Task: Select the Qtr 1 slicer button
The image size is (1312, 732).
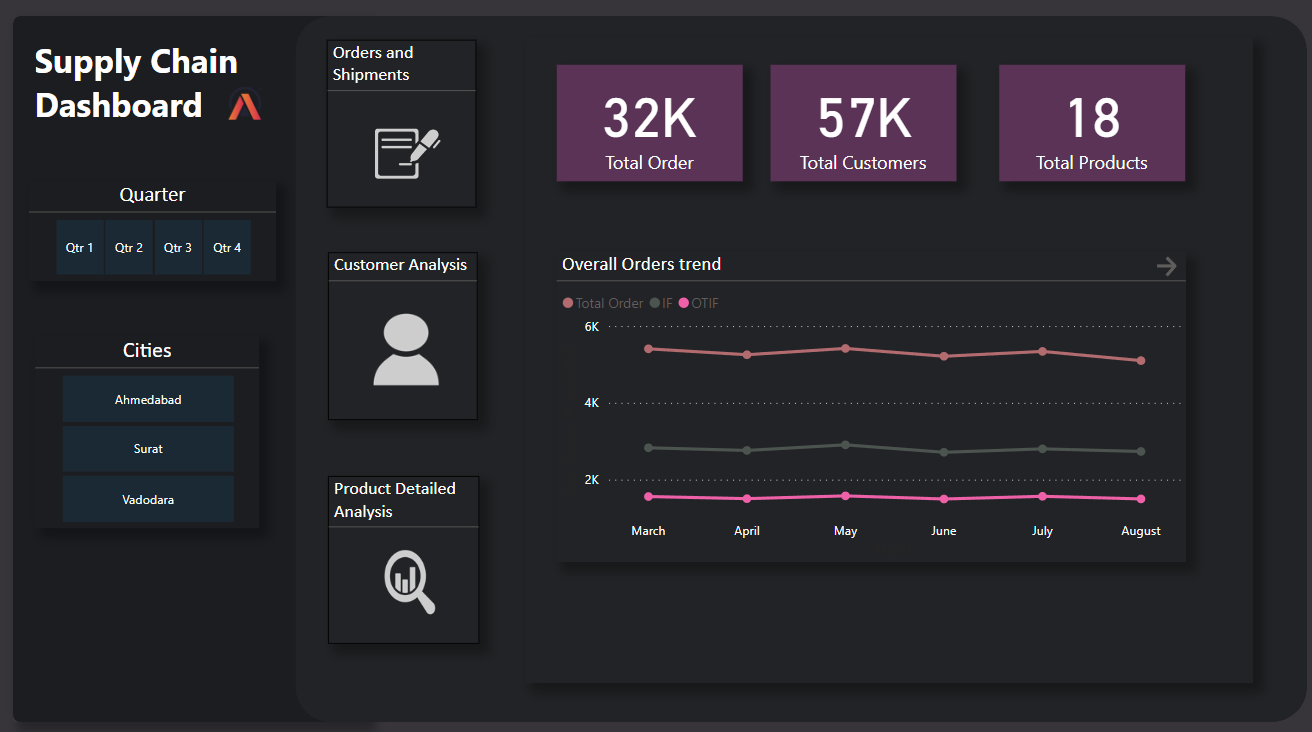Action: click(80, 248)
